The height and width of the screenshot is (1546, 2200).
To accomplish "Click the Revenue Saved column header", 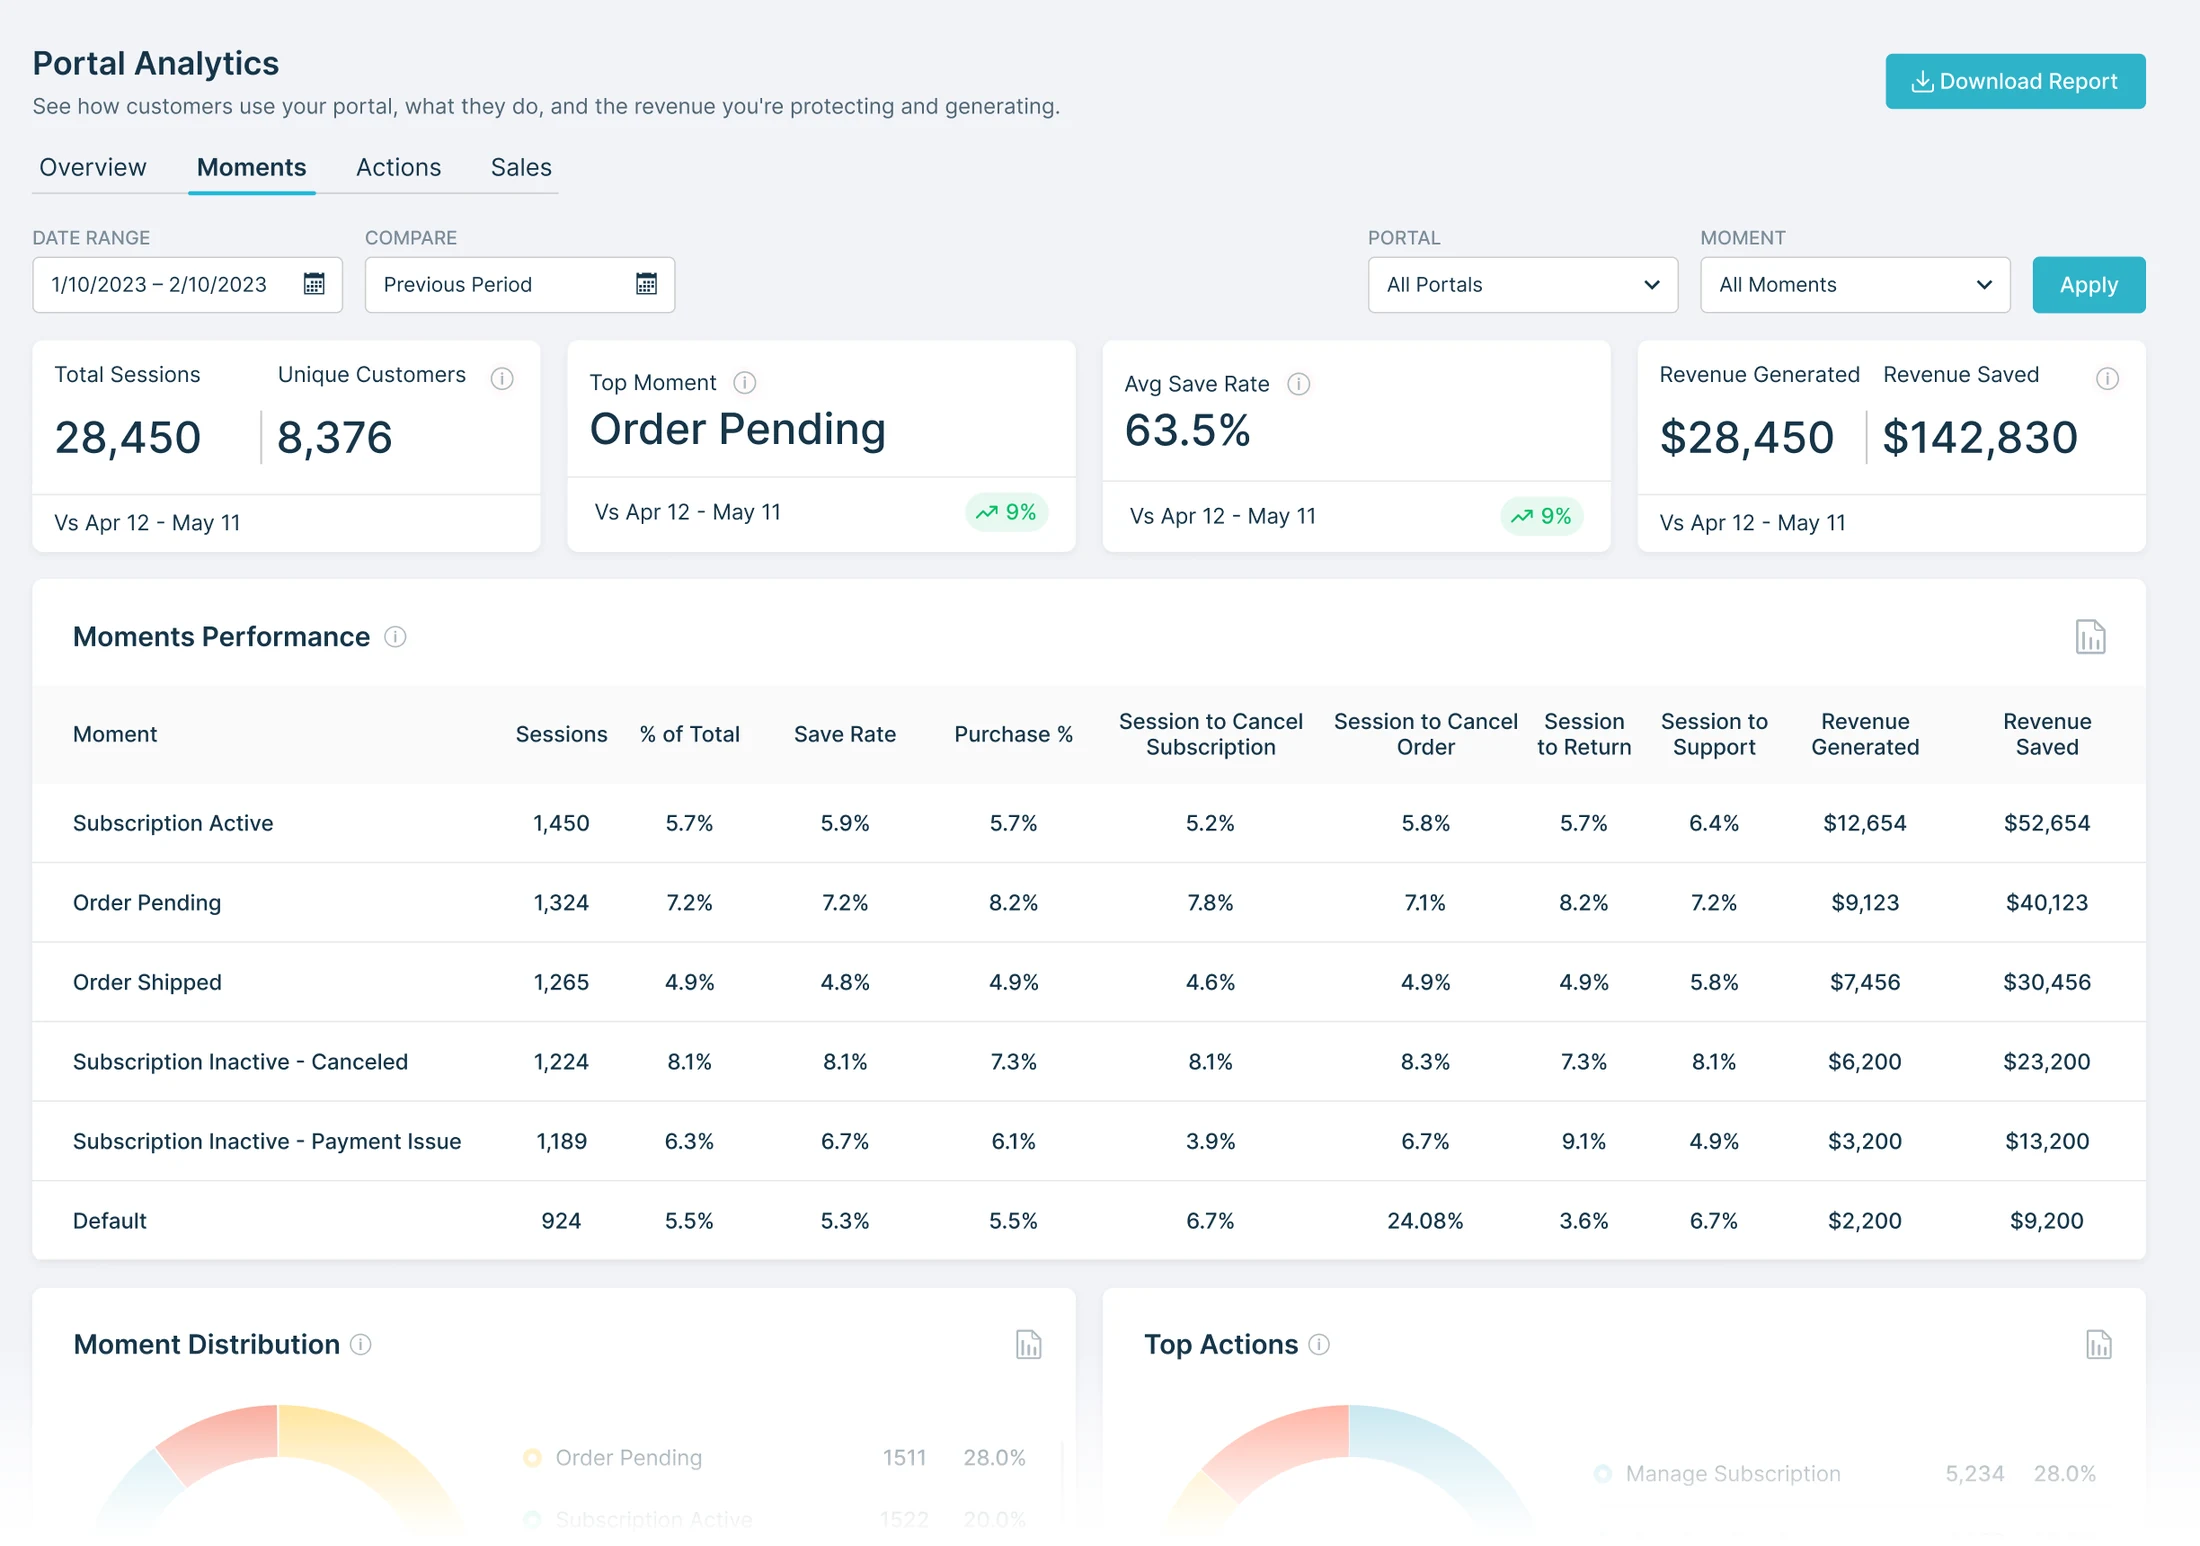I will pyautogui.click(x=2046, y=734).
